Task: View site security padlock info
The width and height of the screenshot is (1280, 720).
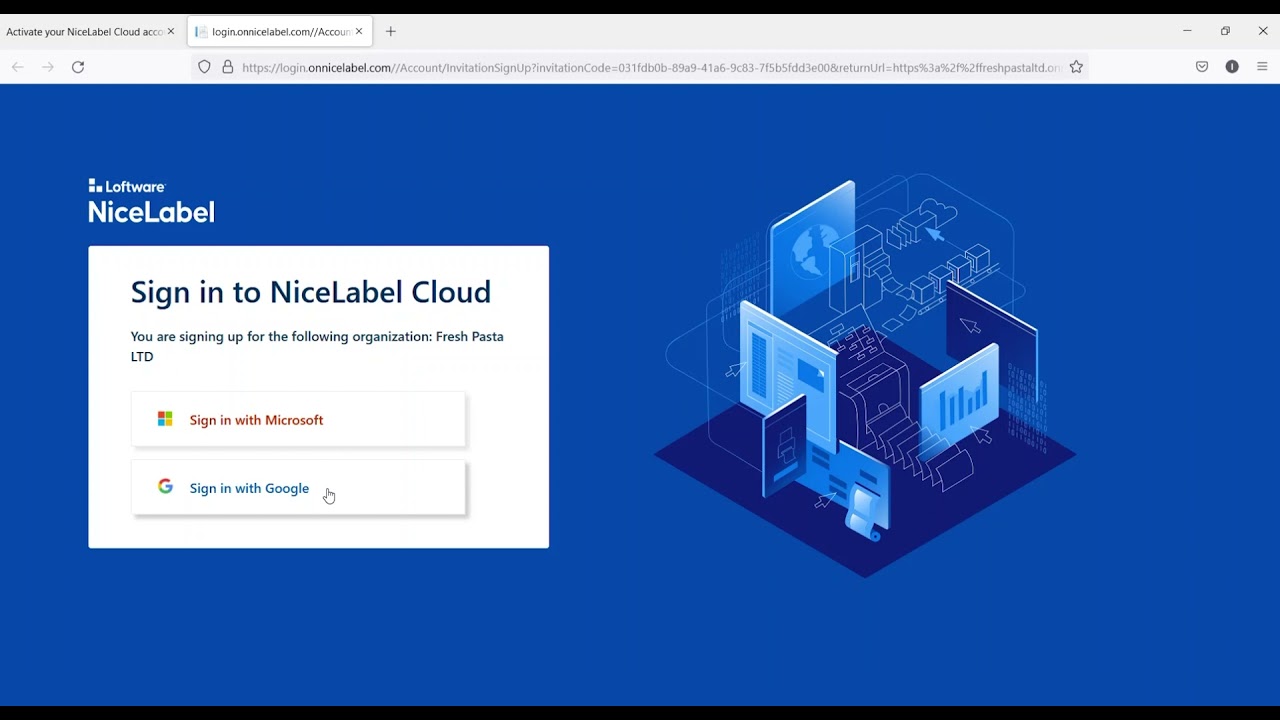Action: [x=228, y=67]
